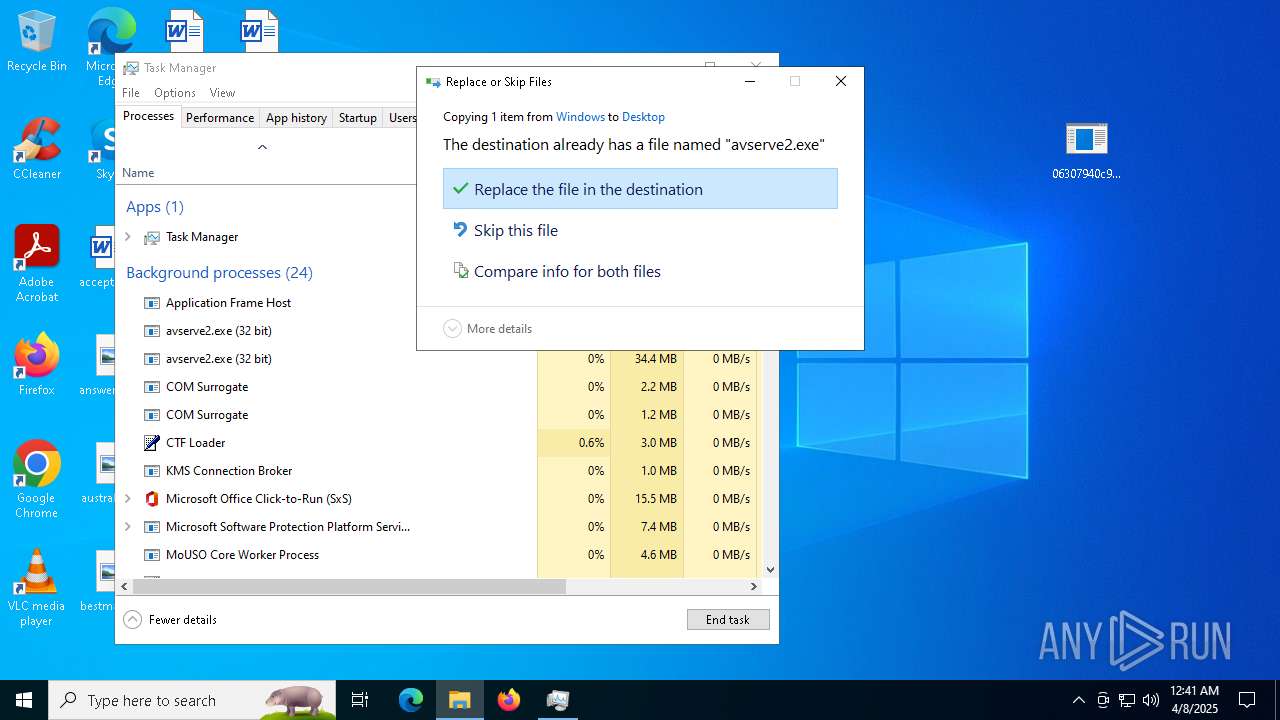Open the Options menu in Task Manager
The height and width of the screenshot is (720, 1280).
[175, 93]
